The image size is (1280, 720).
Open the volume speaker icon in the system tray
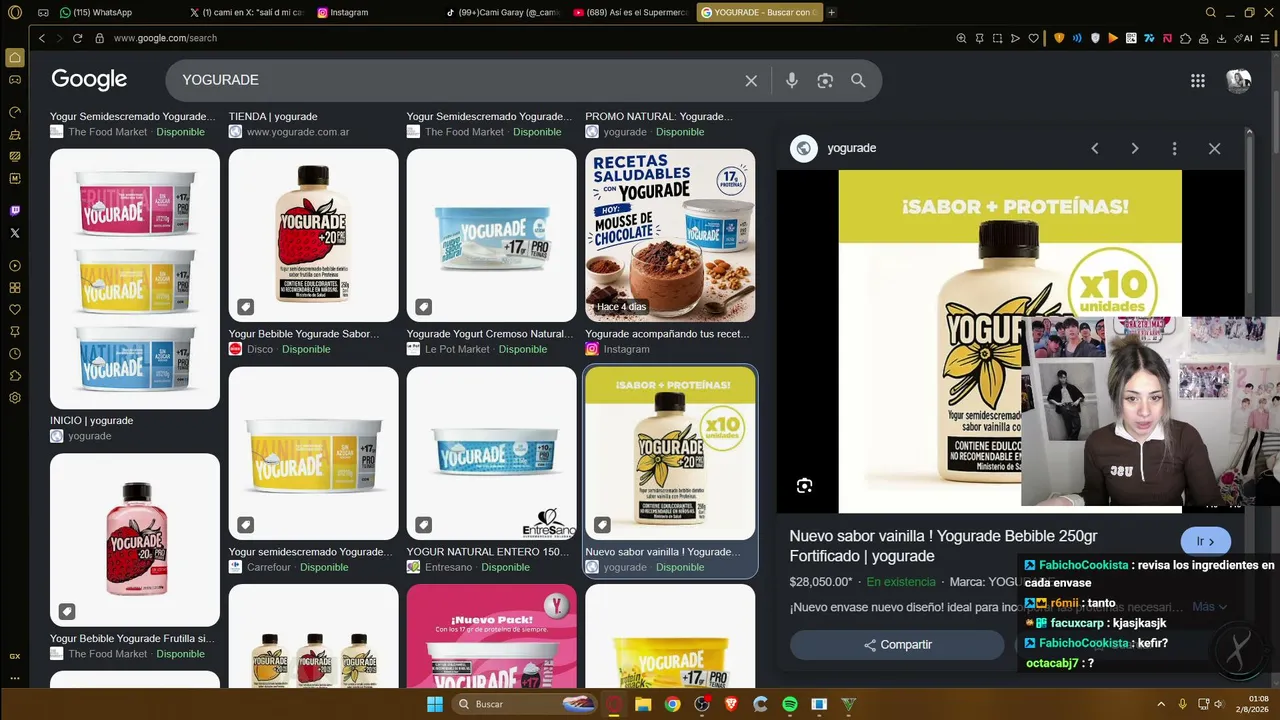coord(1218,704)
